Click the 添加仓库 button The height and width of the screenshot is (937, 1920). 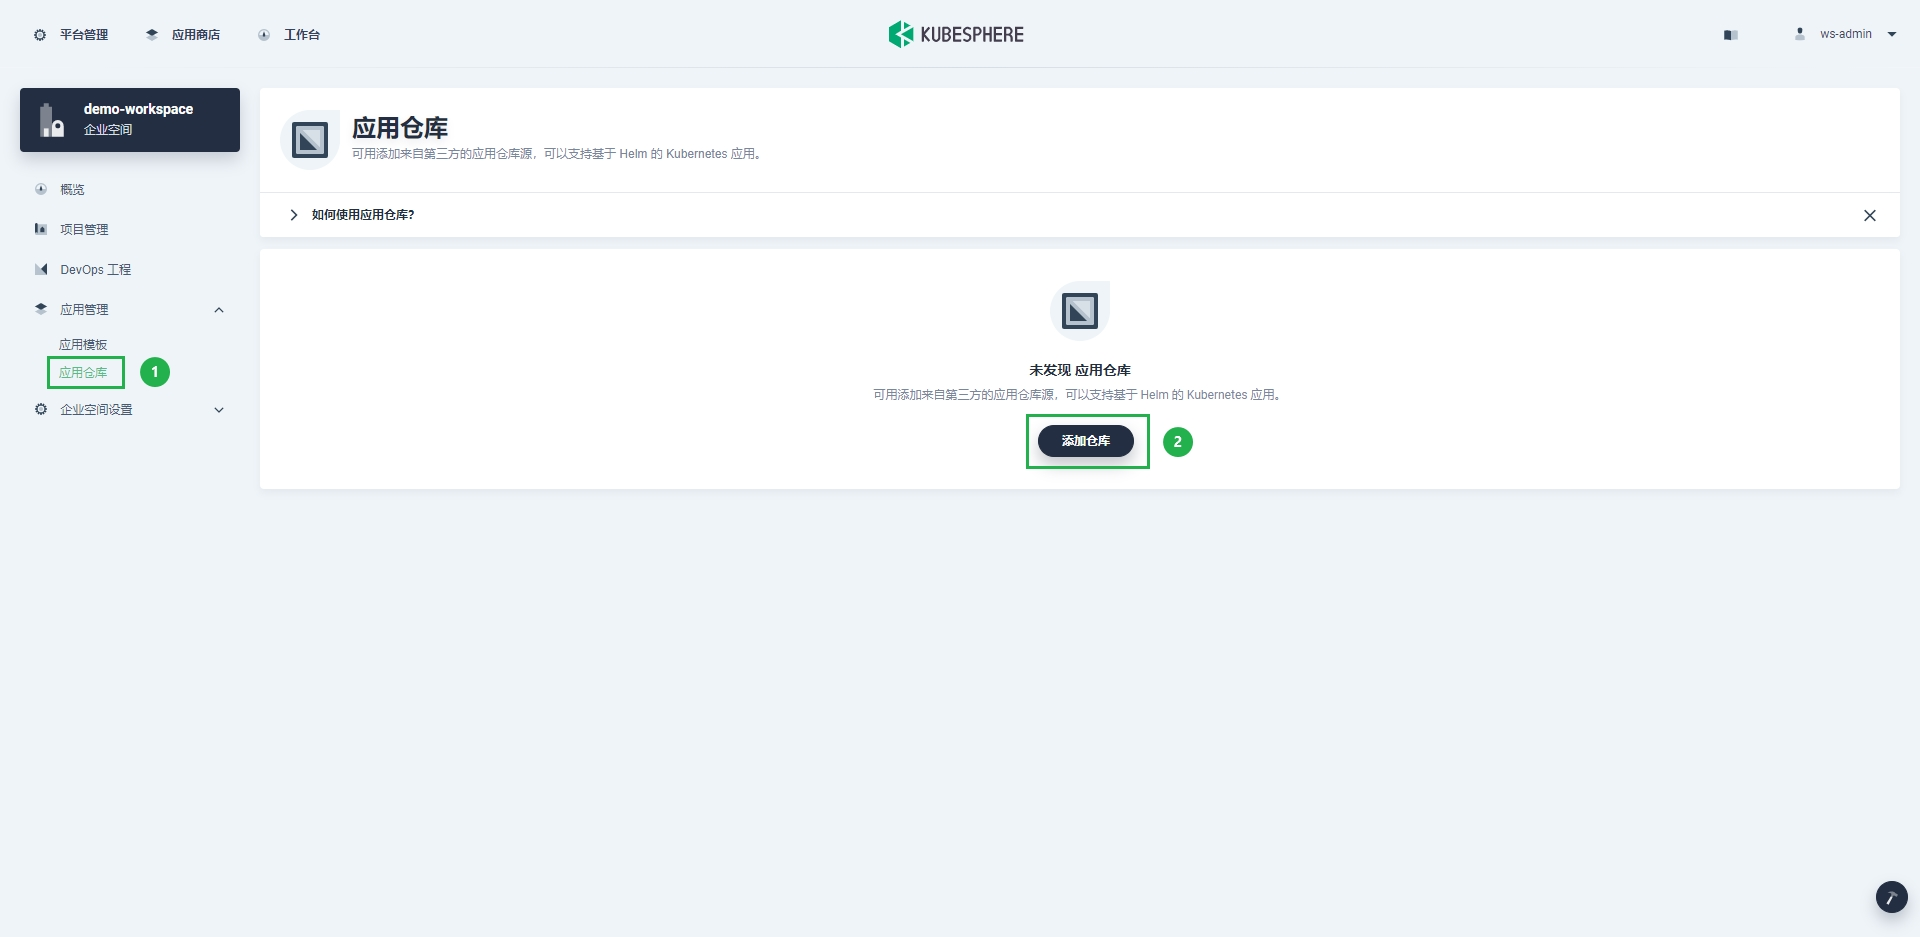pyautogui.click(x=1086, y=441)
